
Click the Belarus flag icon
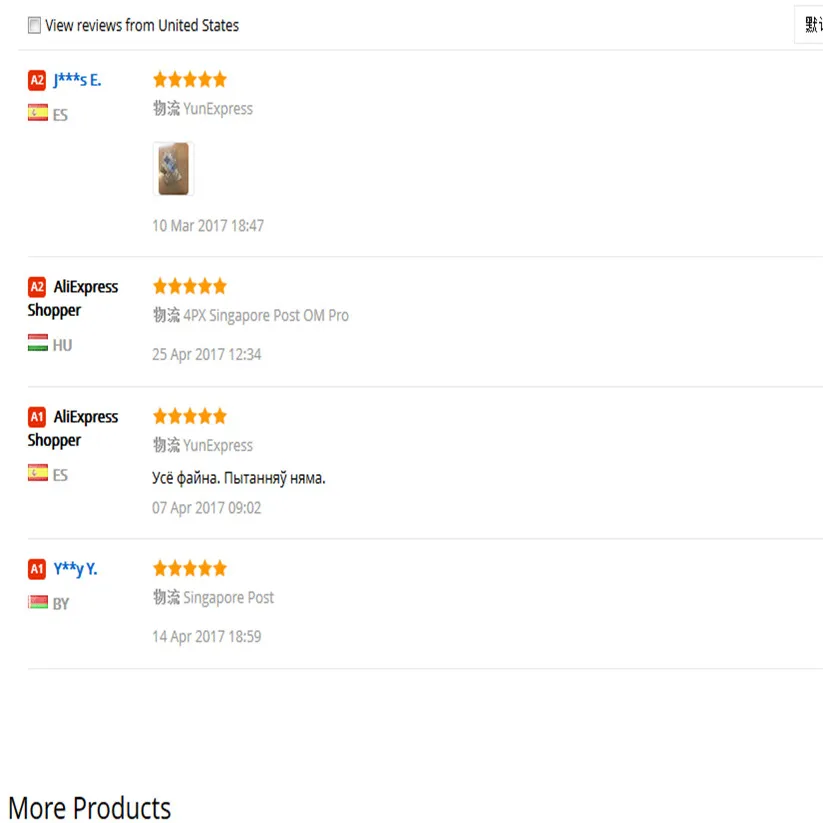(x=38, y=602)
